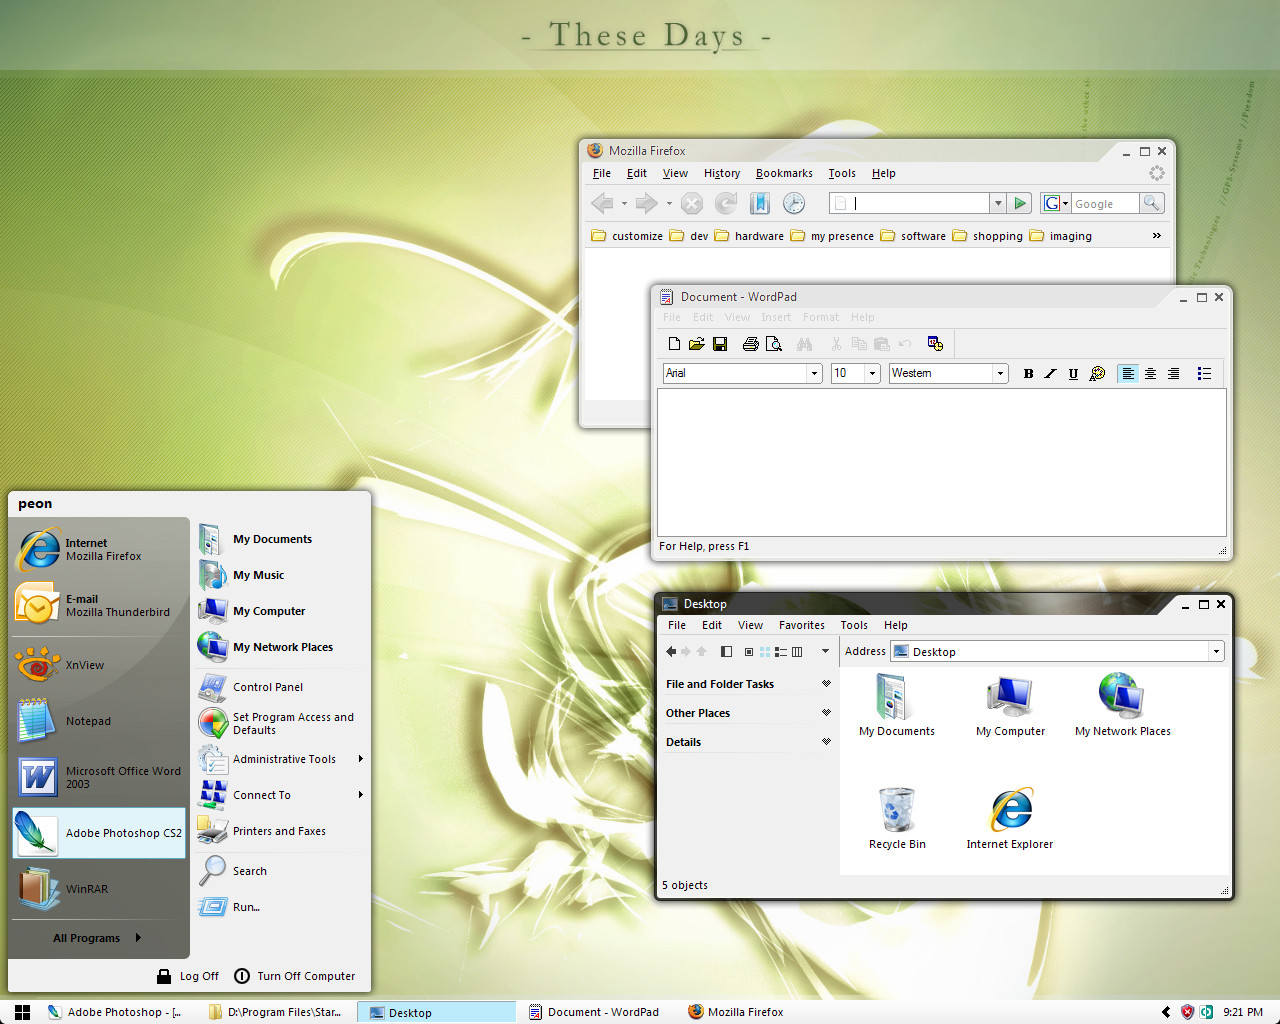
Task: Select Align Right in WordPad
Action: (1173, 373)
